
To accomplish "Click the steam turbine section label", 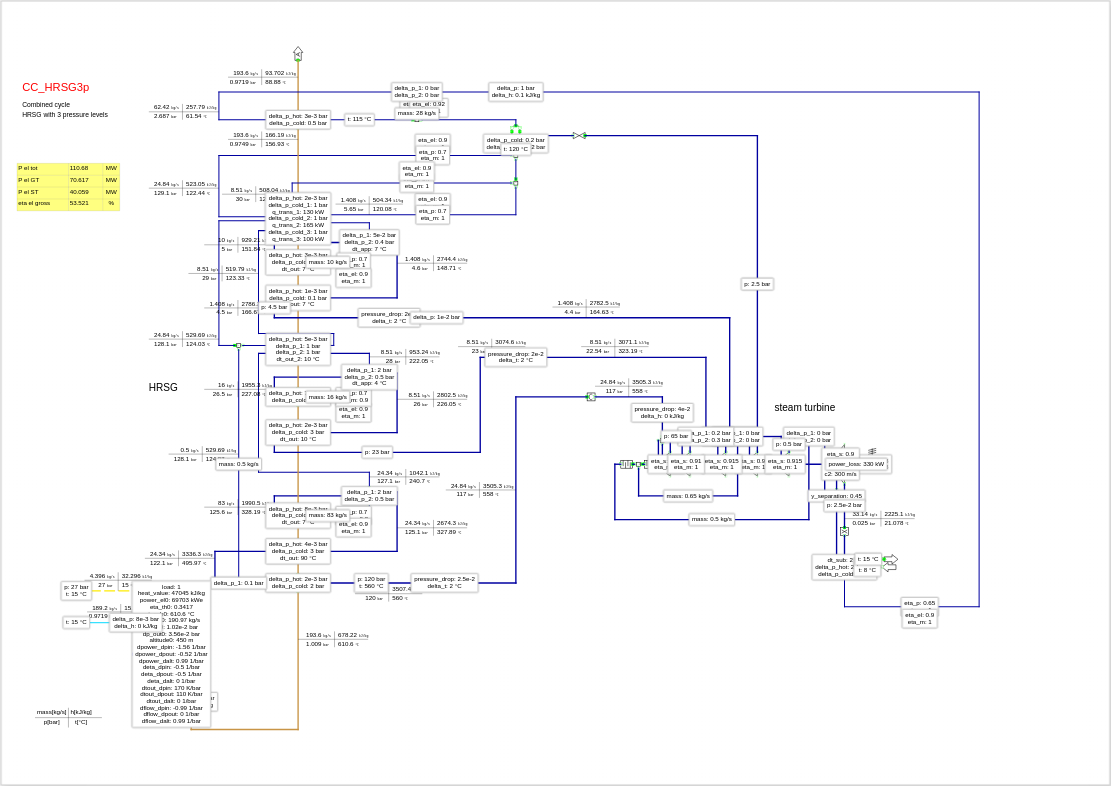I will click(804, 407).
